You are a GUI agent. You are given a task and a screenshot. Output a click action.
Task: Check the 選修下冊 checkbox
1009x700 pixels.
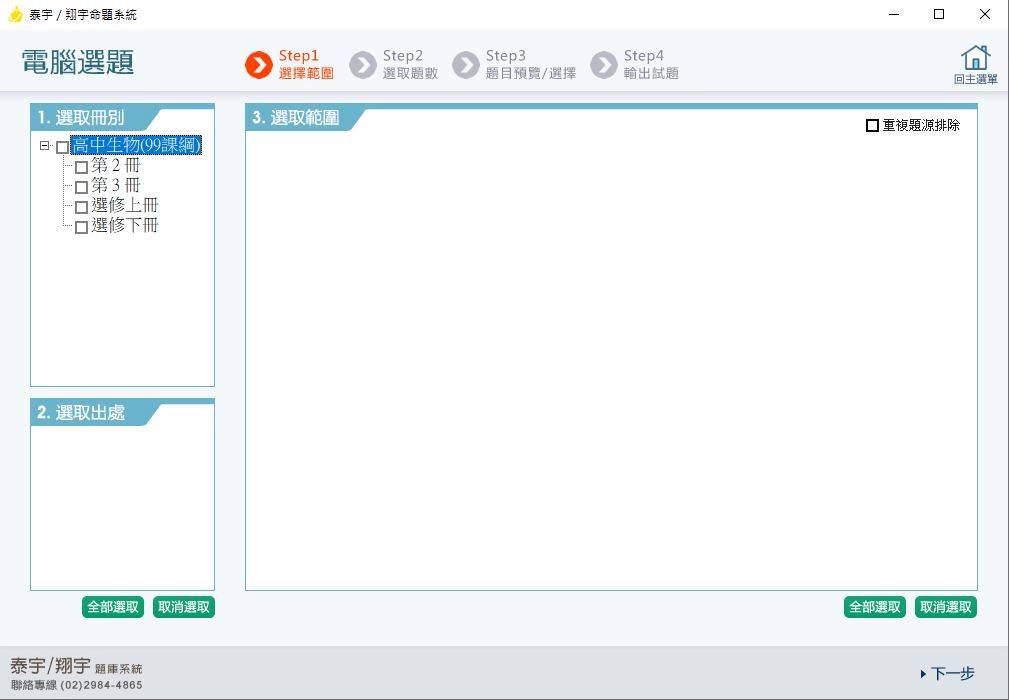82,227
